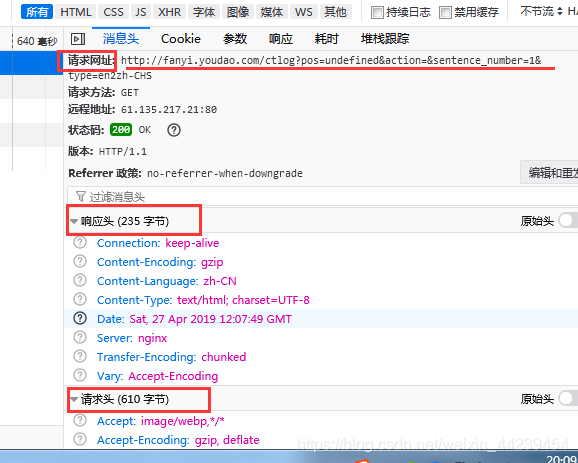Click help icon beside Content-Encoding header
The width and height of the screenshot is (578, 463).
pyautogui.click(x=80, y=261)
